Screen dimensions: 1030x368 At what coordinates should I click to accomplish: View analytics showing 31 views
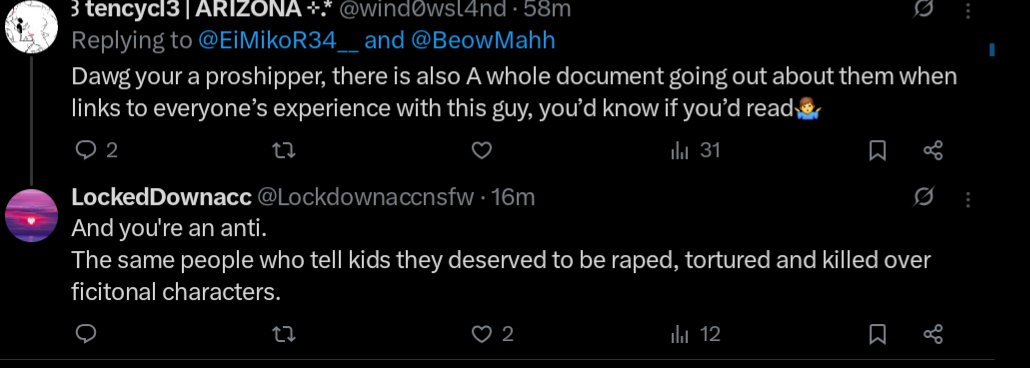point(695,151)
